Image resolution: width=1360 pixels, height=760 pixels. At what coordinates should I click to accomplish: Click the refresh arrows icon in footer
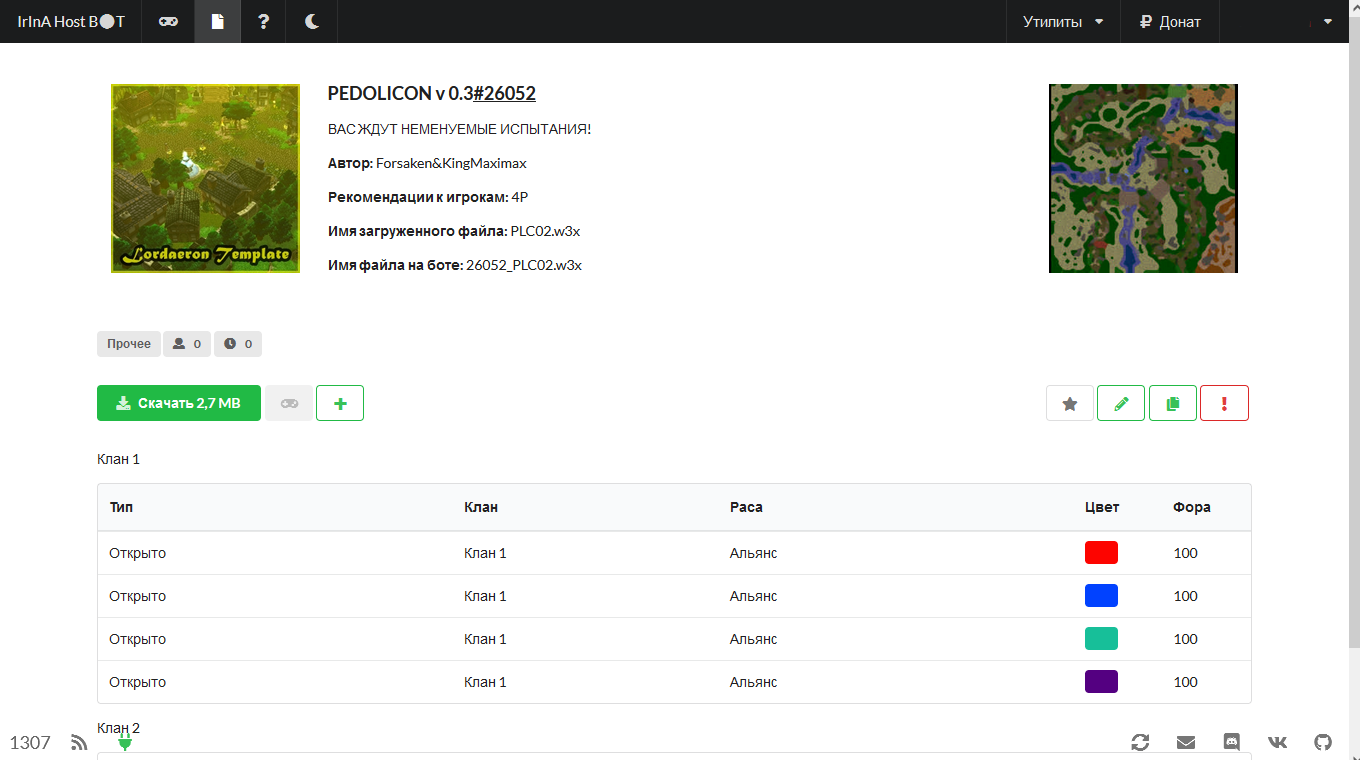pyautogui.click(x=1140, y=742)
